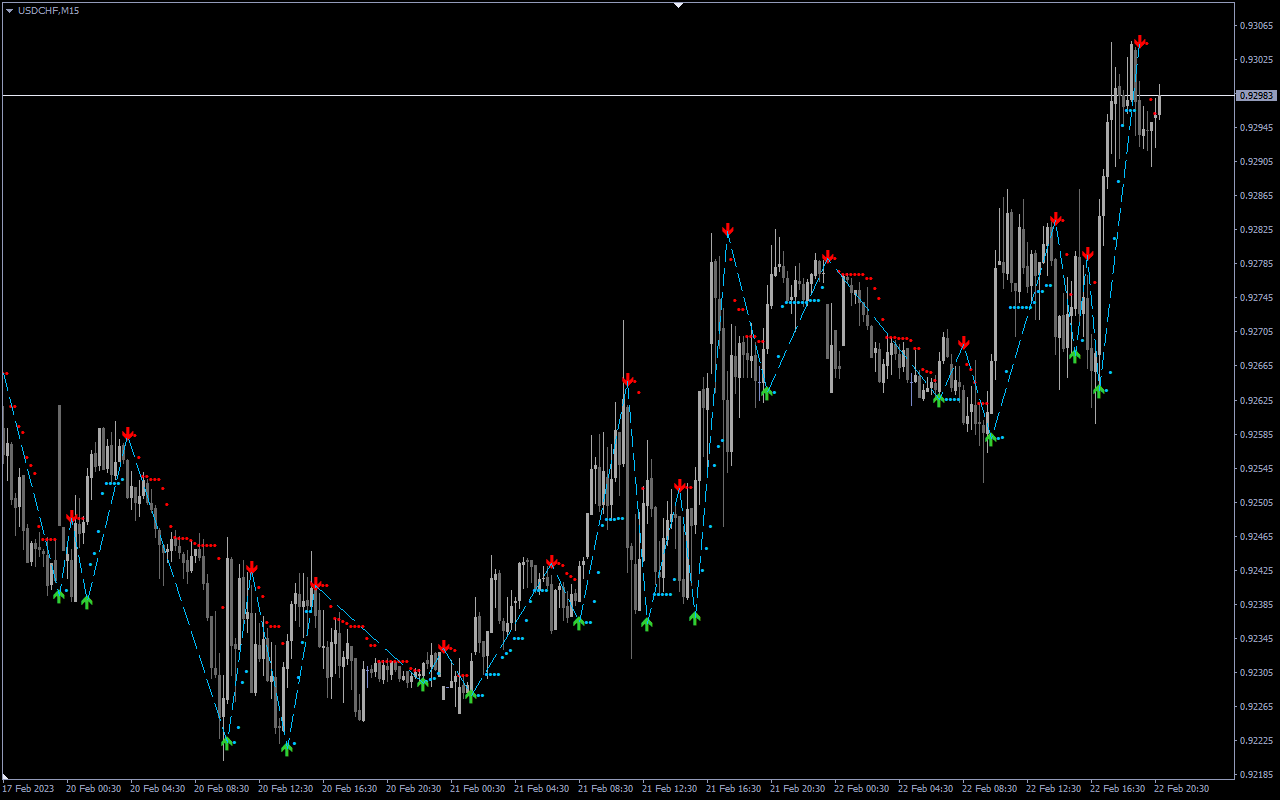Click price label 0.92465 on the price scale
Screen dimensions: 1280x800
coord(1256,537)
